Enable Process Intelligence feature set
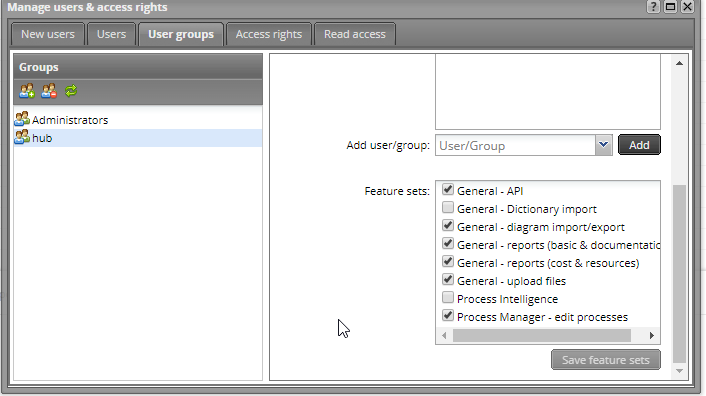The image size is (706, 396). [448, 297]
